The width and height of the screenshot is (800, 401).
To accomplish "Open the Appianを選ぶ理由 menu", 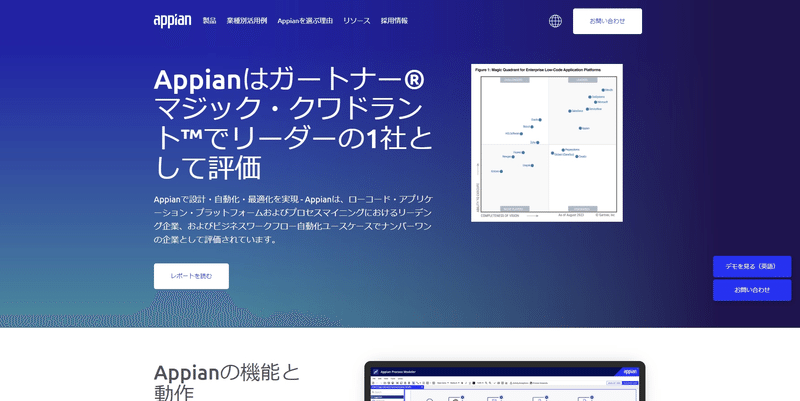I will coord(305,21).
